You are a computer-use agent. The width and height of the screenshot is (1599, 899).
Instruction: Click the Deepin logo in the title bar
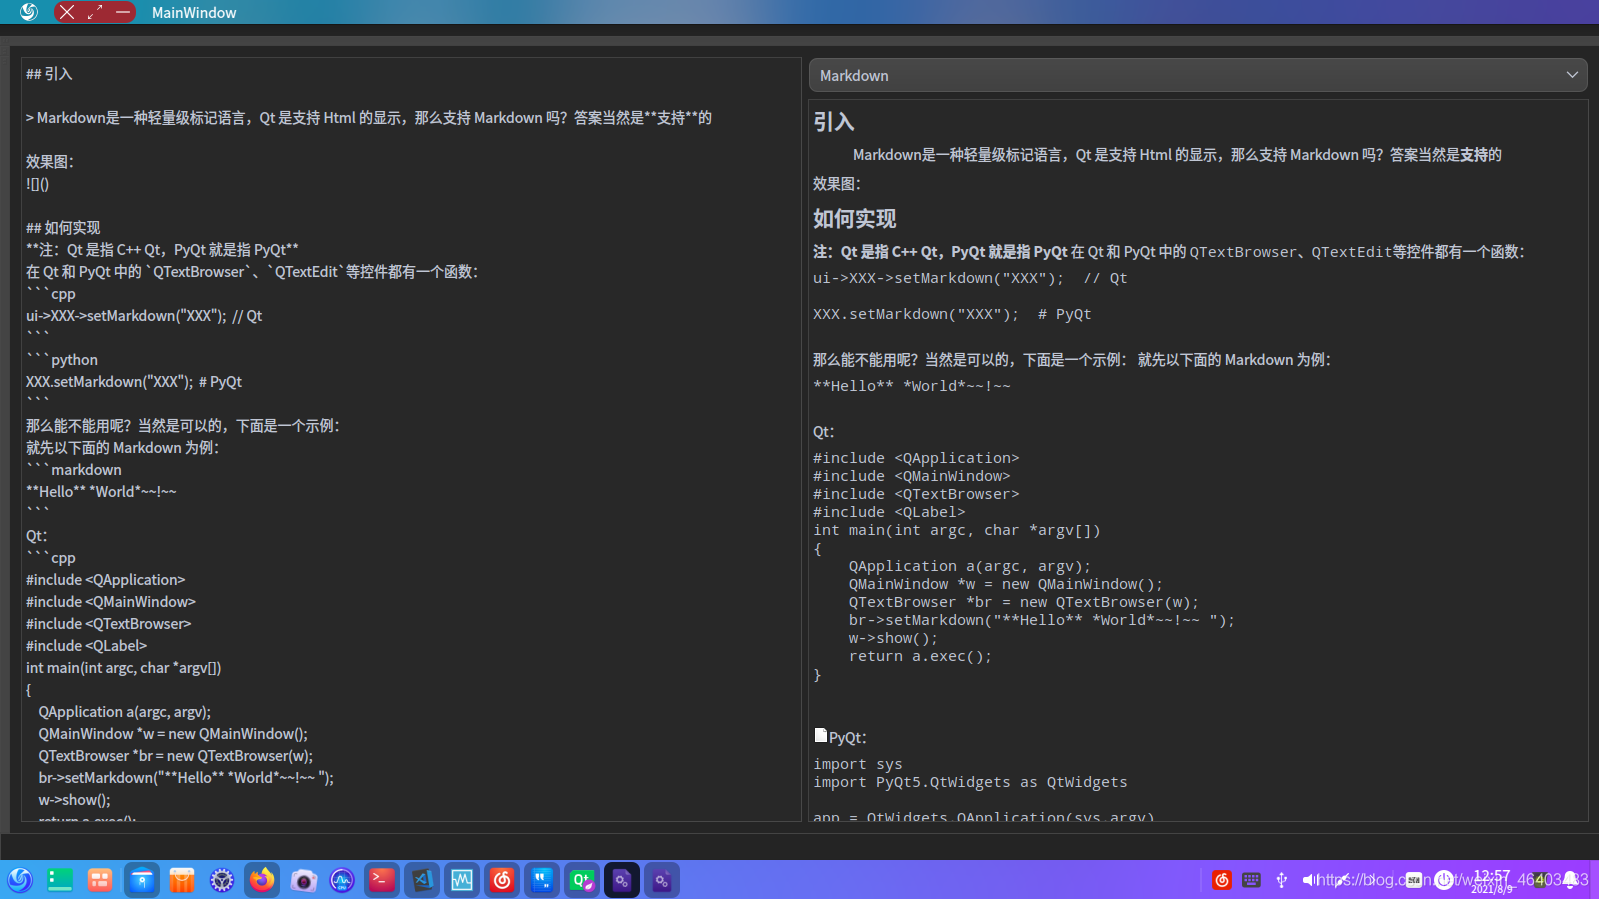tap(28, 12)
